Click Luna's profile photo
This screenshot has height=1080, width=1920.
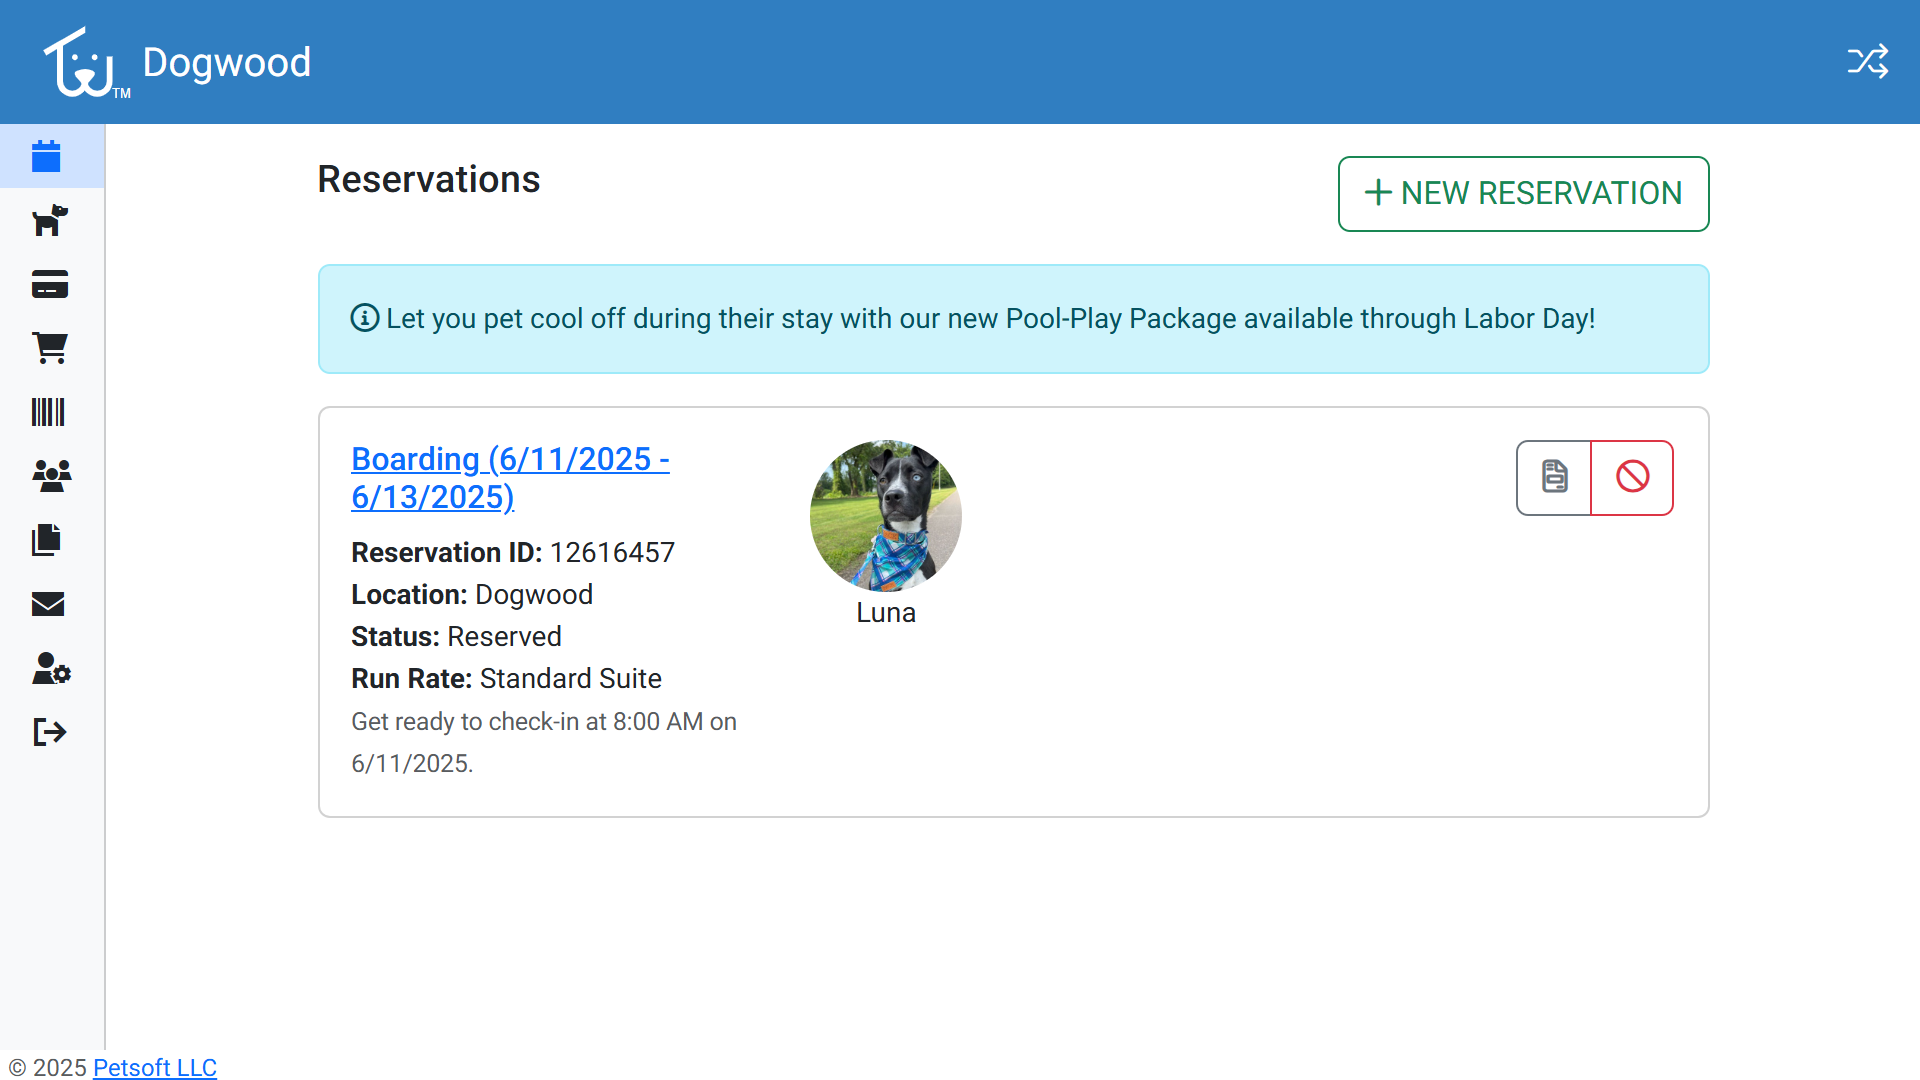point(885,516)
